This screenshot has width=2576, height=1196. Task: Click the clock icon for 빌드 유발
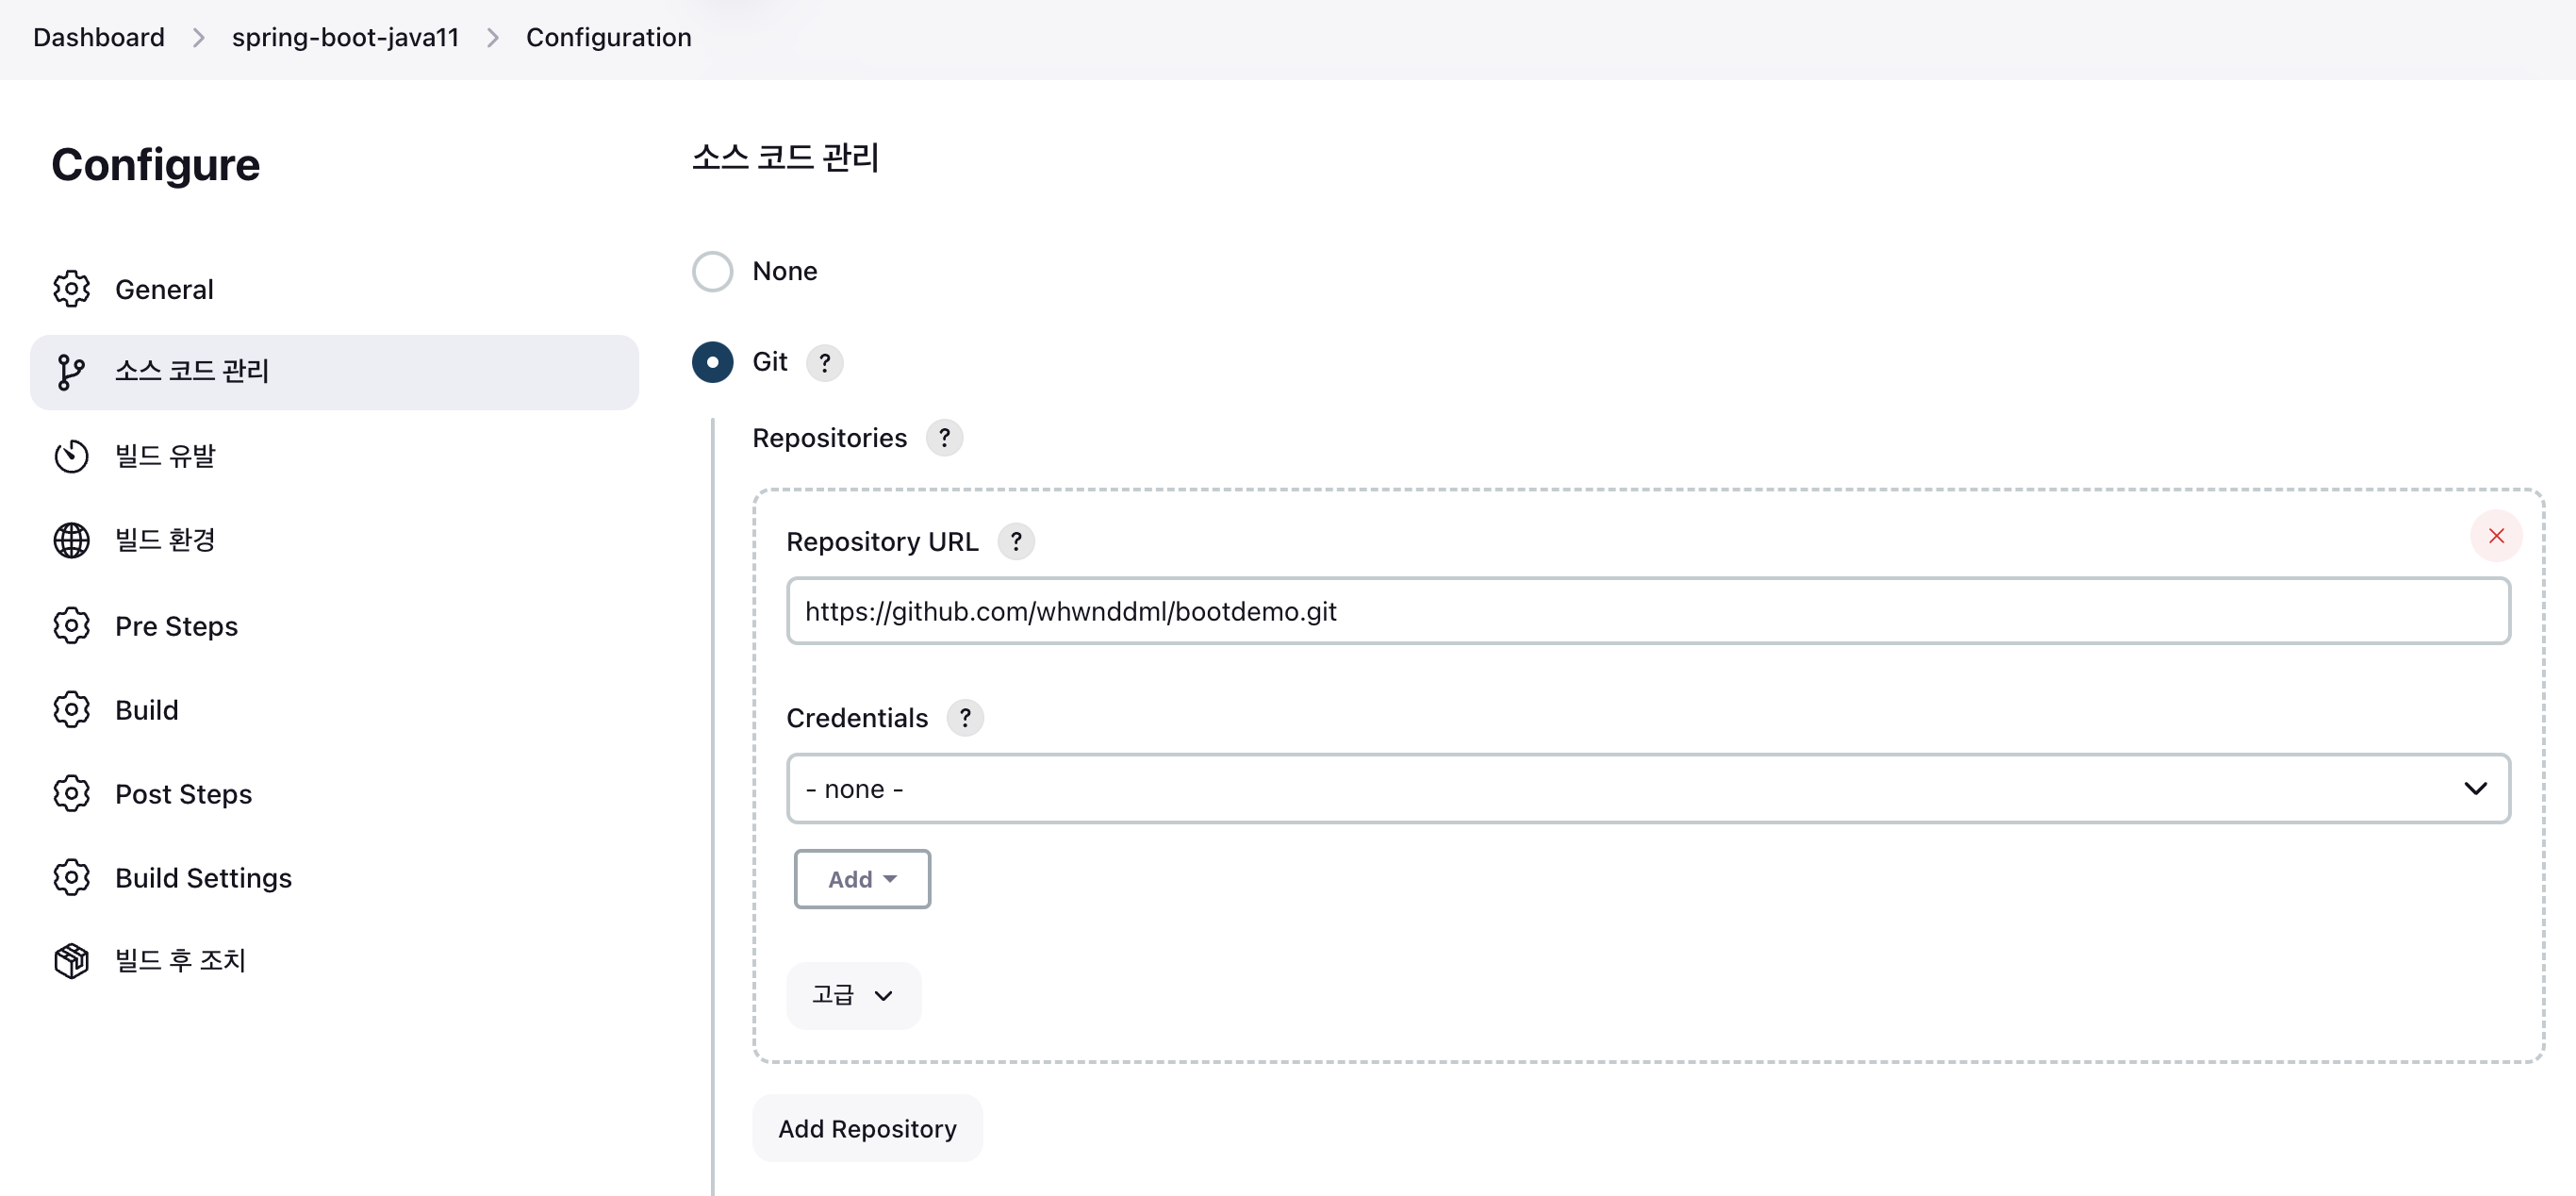(x=71, y=456)
